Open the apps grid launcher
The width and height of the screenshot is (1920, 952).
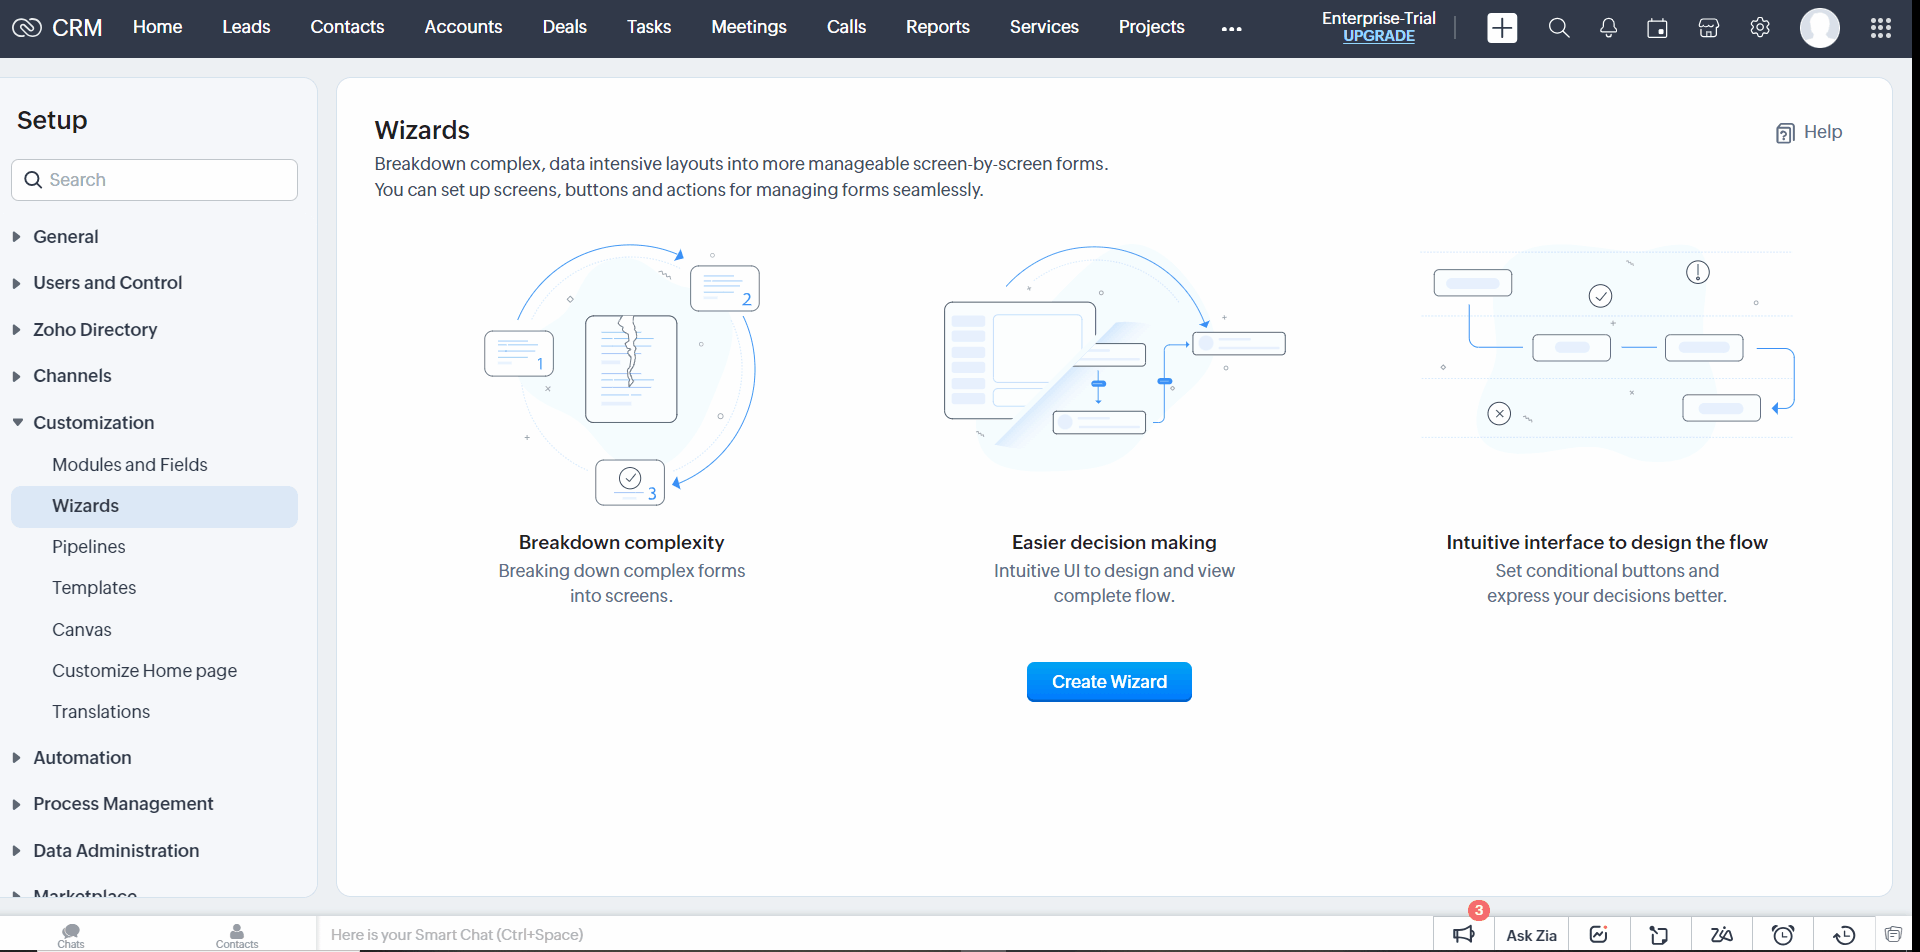click(x=1880, y=28)
